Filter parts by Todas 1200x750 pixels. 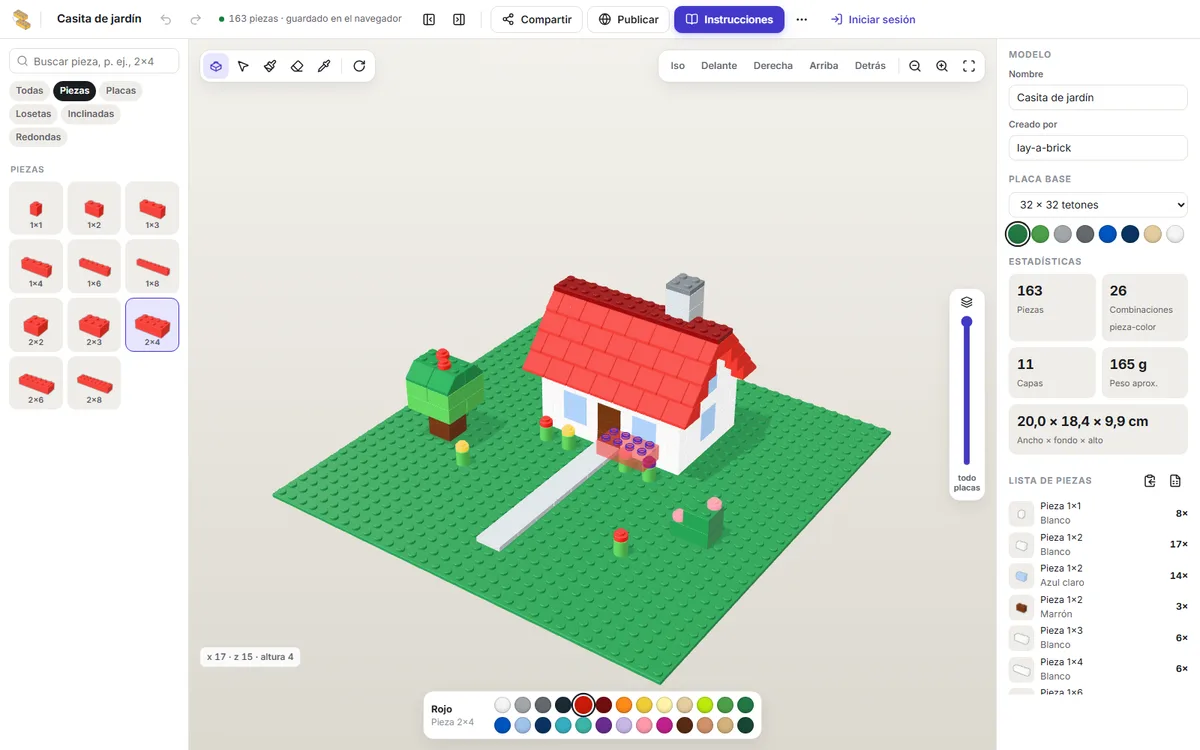pyautogui.click(x=30, y=91)
